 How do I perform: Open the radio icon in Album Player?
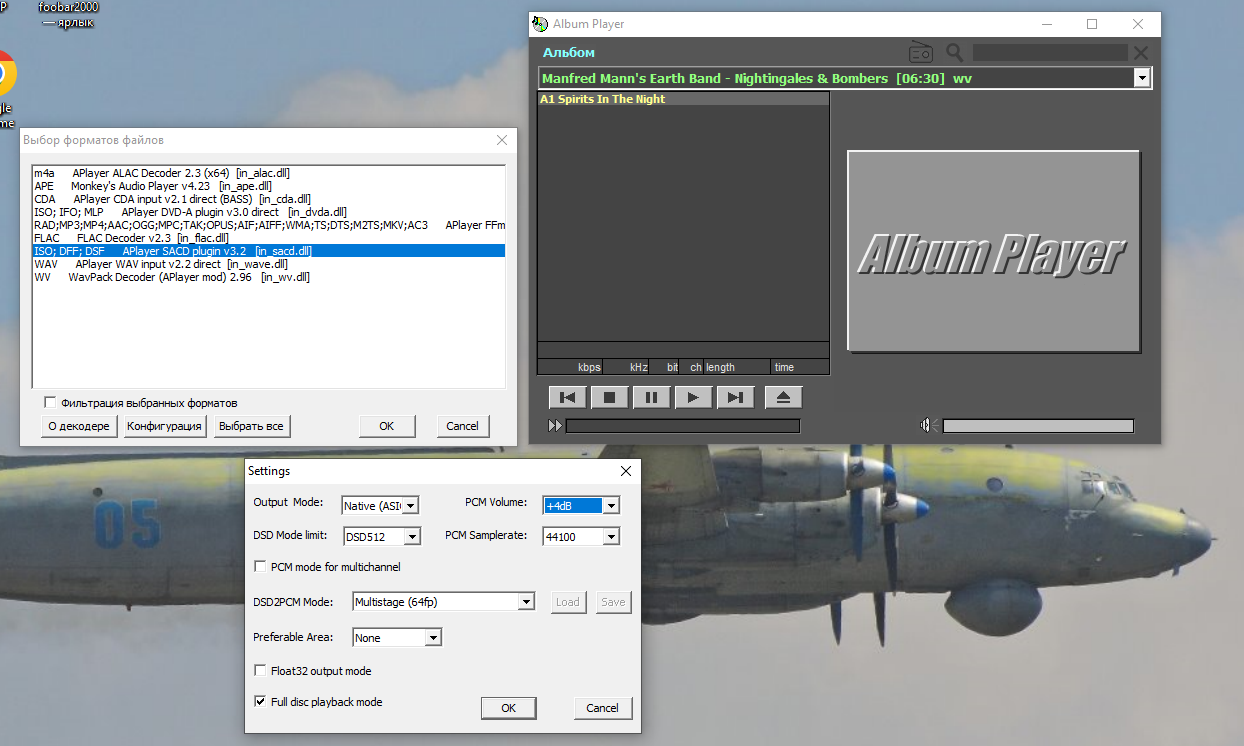(920, 52)
